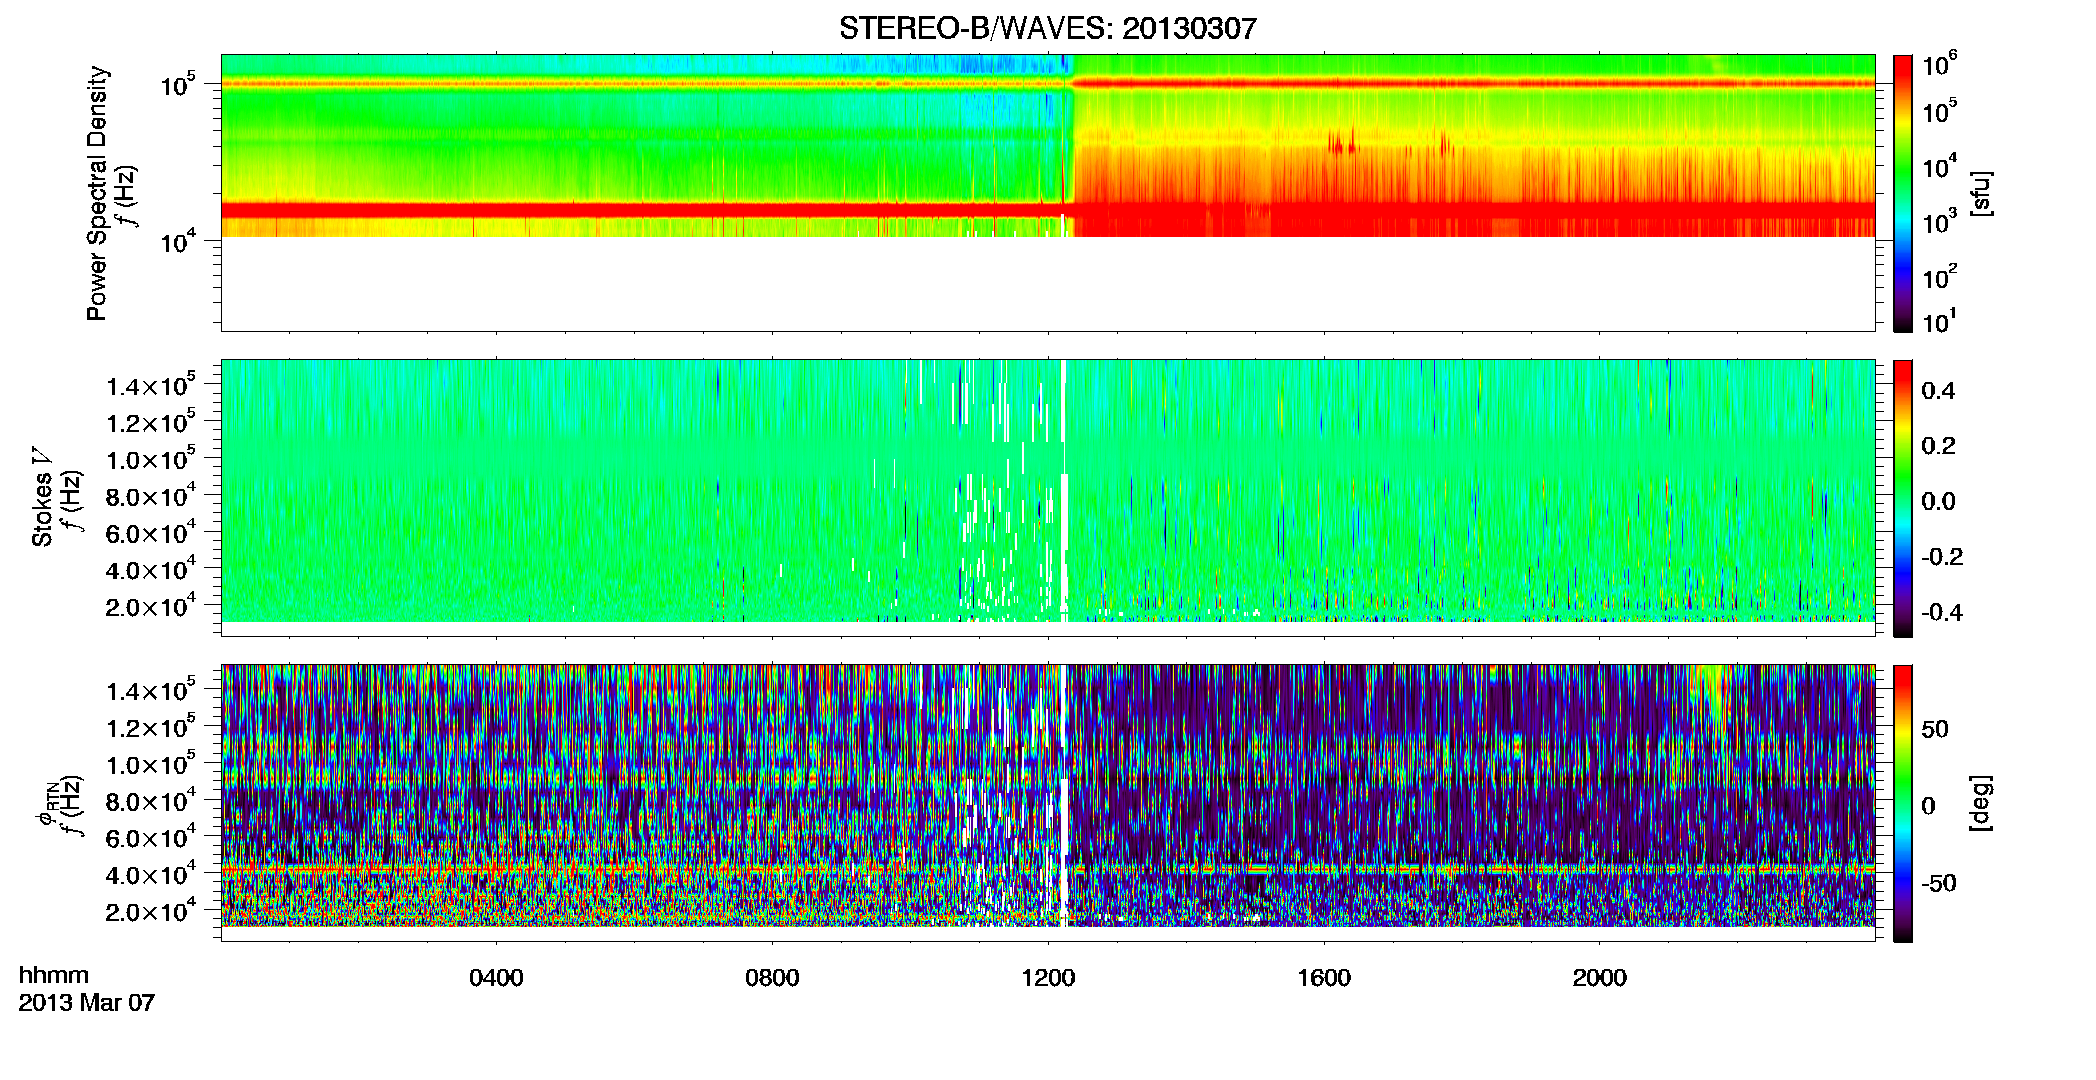Screen dimensions: 2096x1080
Task: Click the 0.4 label on the Stokes color bar
Action: [x=1938, y=391]
